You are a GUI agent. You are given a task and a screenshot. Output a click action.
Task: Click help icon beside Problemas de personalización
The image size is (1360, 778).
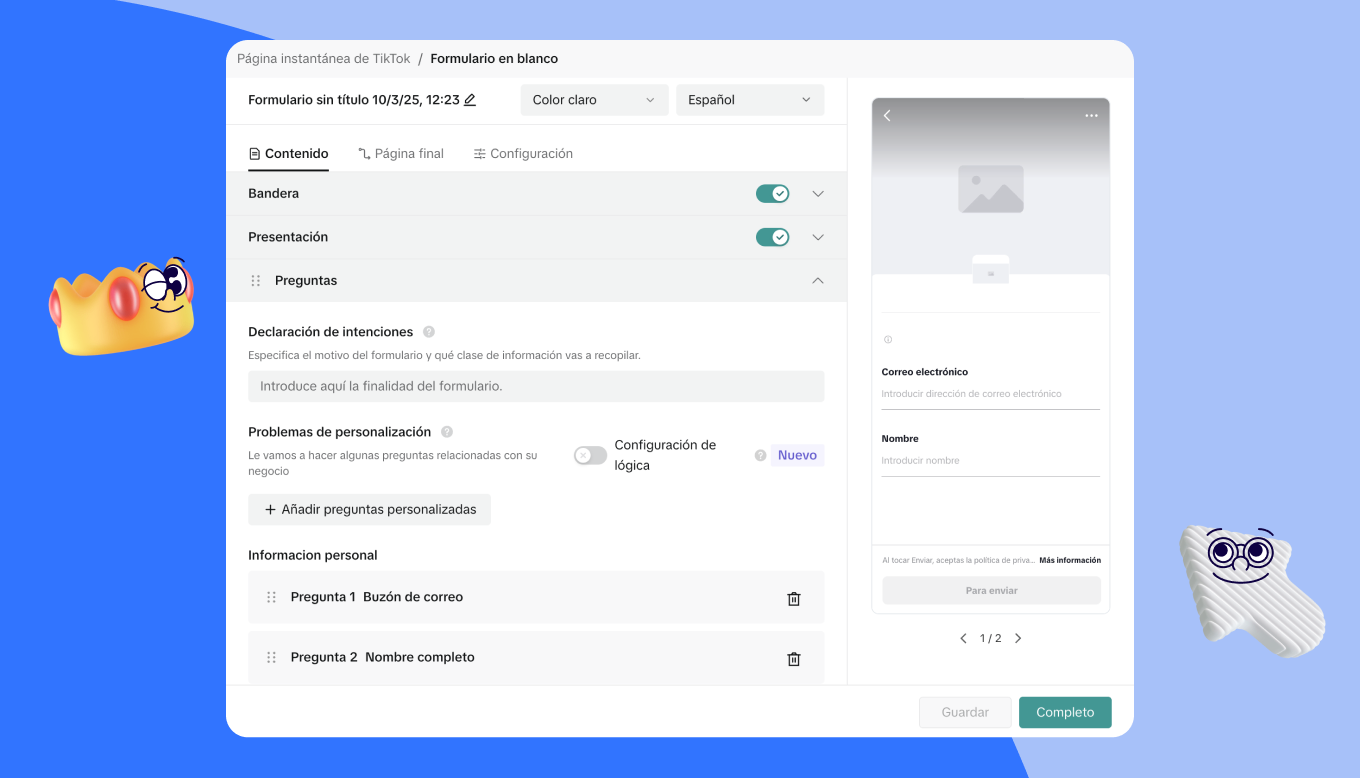(447, 432)
